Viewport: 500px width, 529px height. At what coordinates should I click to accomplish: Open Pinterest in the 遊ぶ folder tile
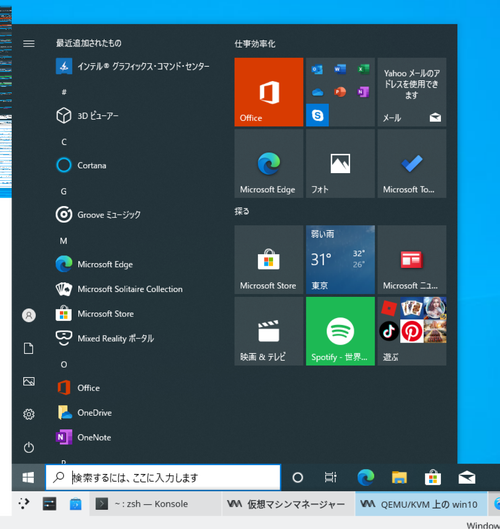(x=412, y=331)
